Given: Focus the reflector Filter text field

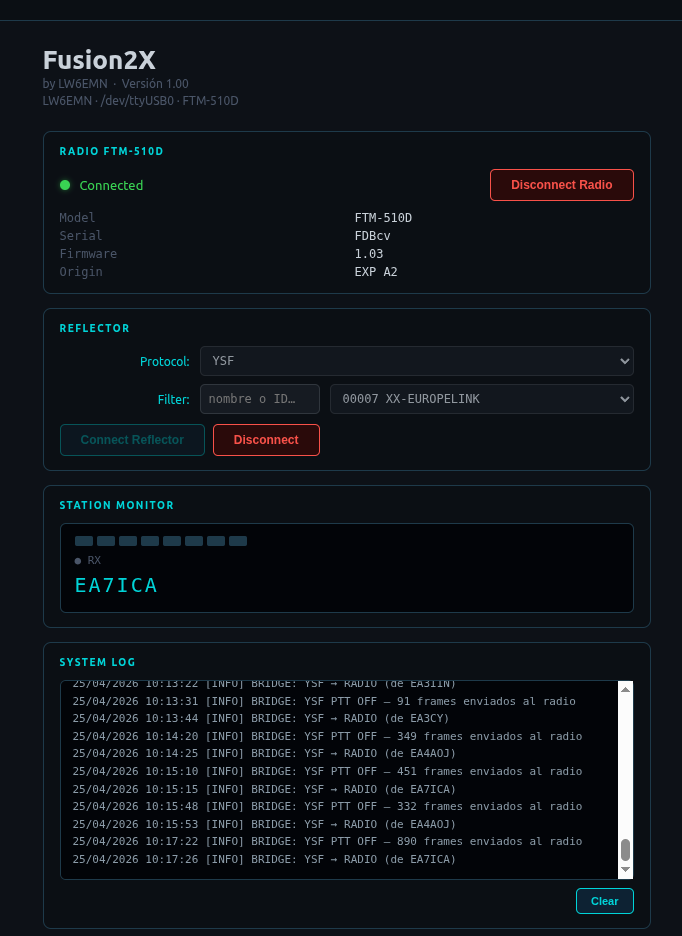Looking at the screenshot, I should point(260,399).
